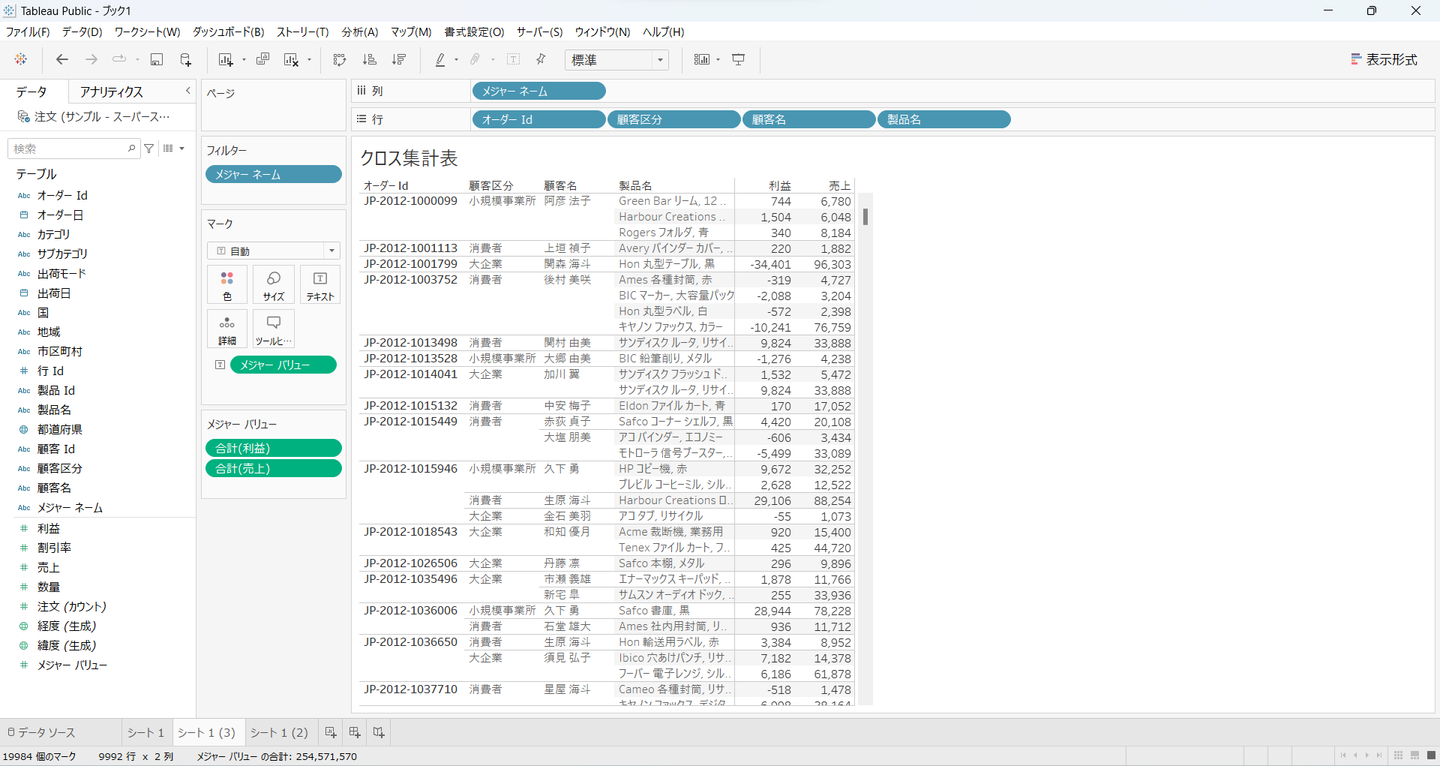Click the new dashboard icon at bottom

[x=354, y=732]
